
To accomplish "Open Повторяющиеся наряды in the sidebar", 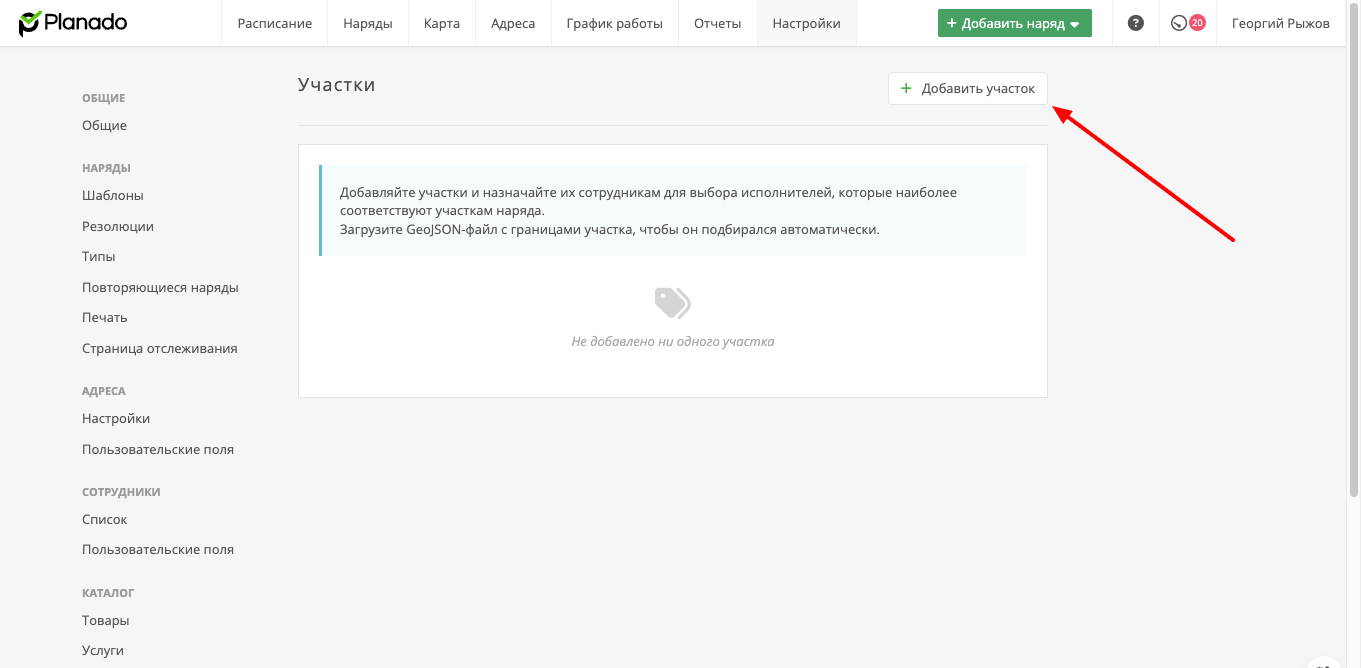I will click(160, 288).
